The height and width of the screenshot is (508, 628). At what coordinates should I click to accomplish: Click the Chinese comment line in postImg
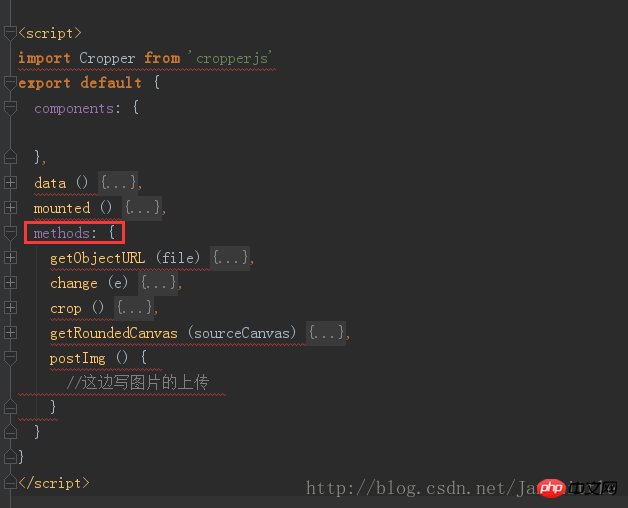pyautogui.click(x=137, y=383)
